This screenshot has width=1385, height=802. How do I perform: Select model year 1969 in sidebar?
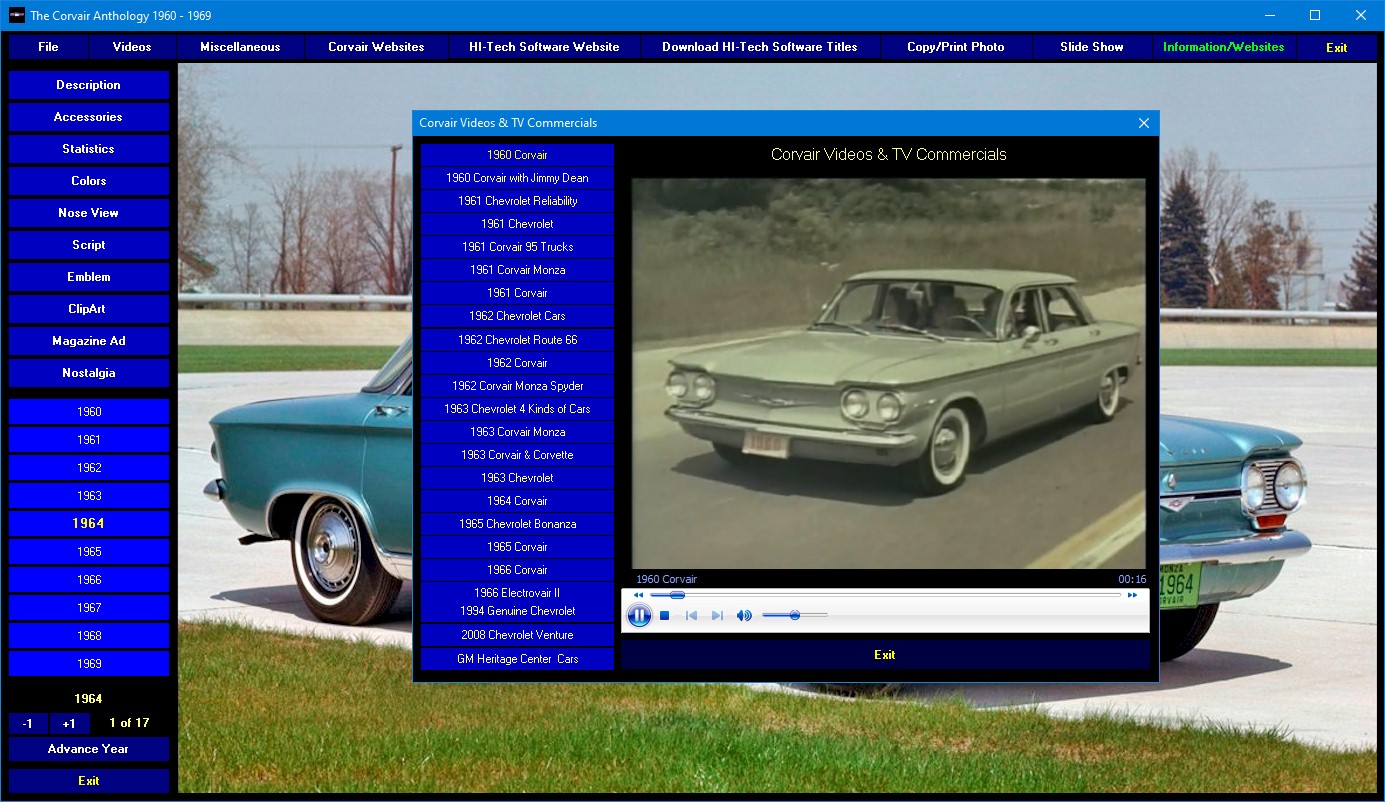pyautogui.click(x=89, y=663)
